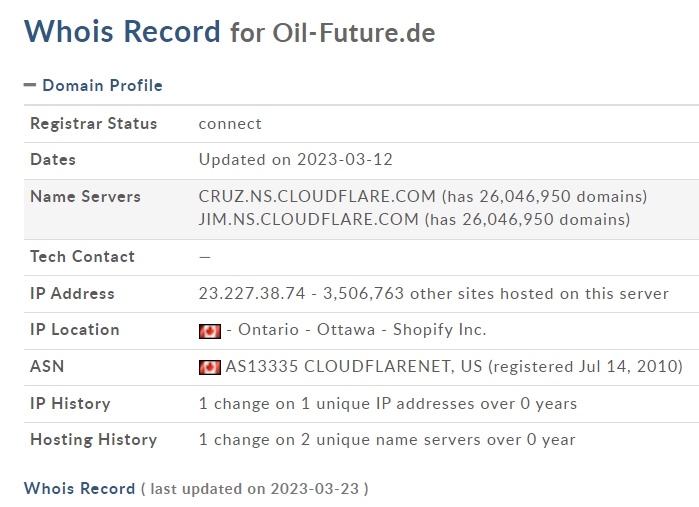Image resolution: width=699 pixels, height=507 pixels.
Task: Click the IP address 23.227.38.74
Action: [x=252, y=293]
